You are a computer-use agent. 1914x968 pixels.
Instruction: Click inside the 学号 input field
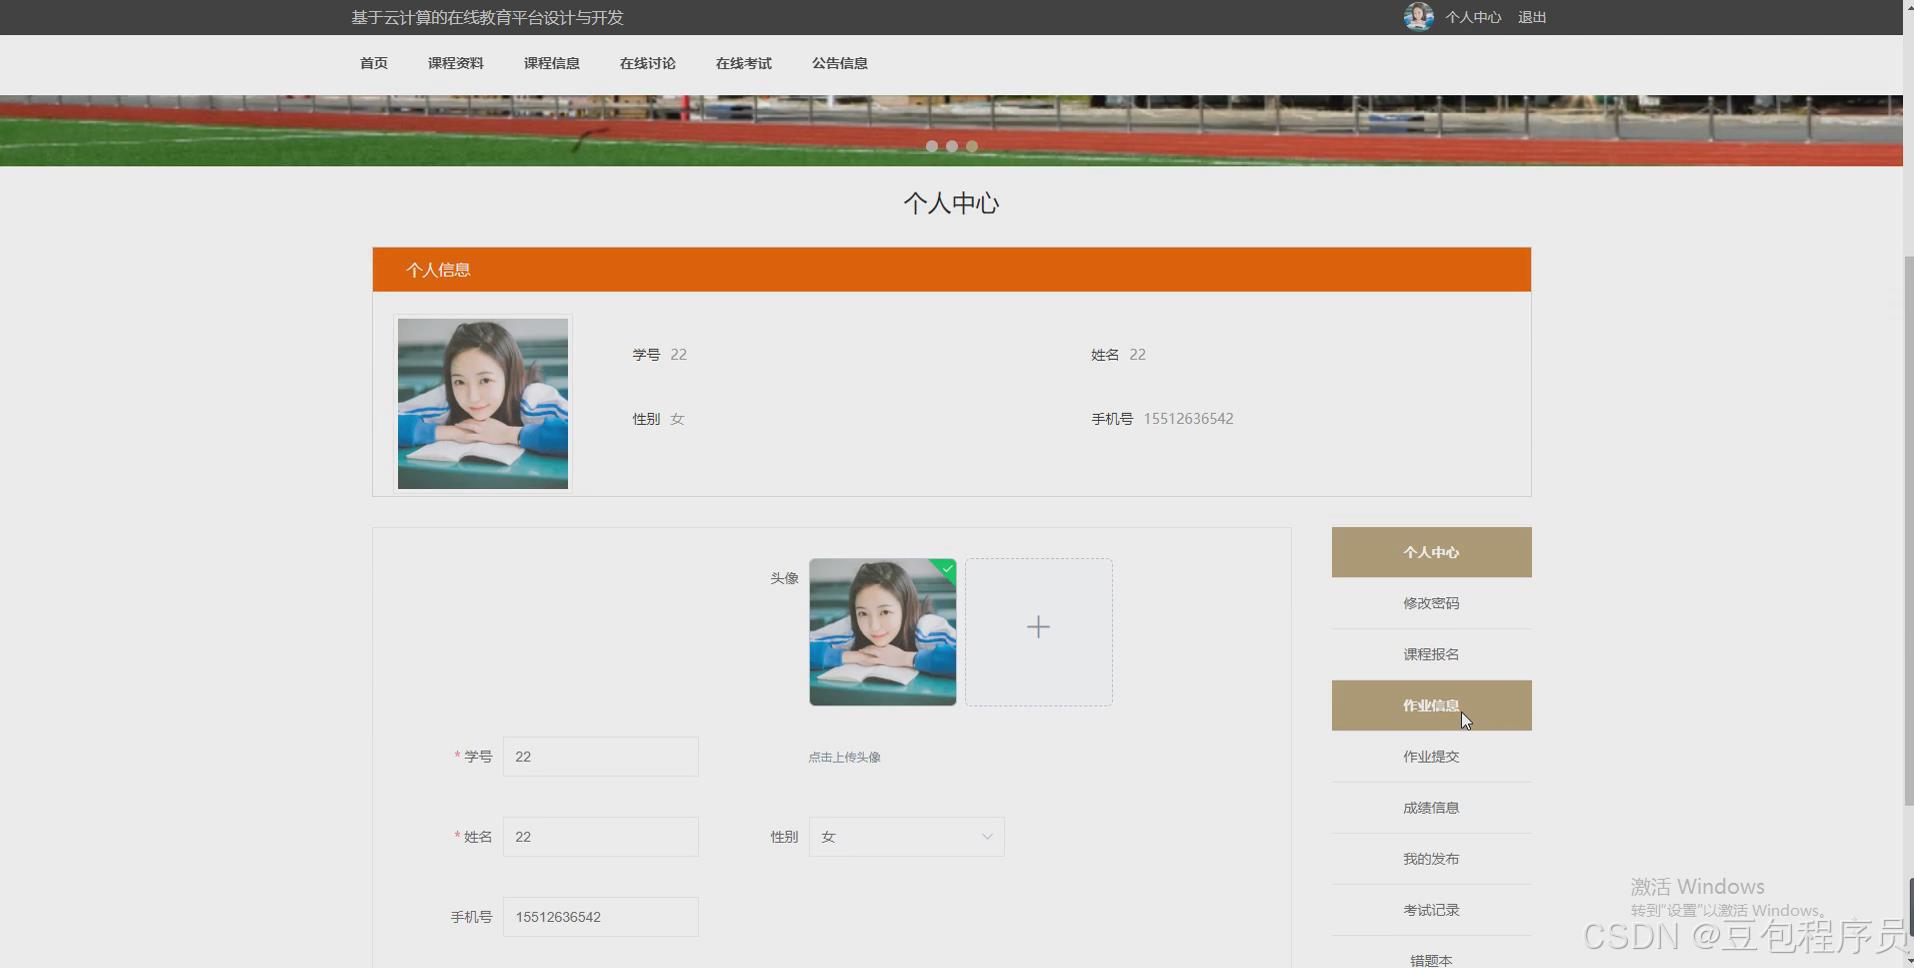(599, 756)
